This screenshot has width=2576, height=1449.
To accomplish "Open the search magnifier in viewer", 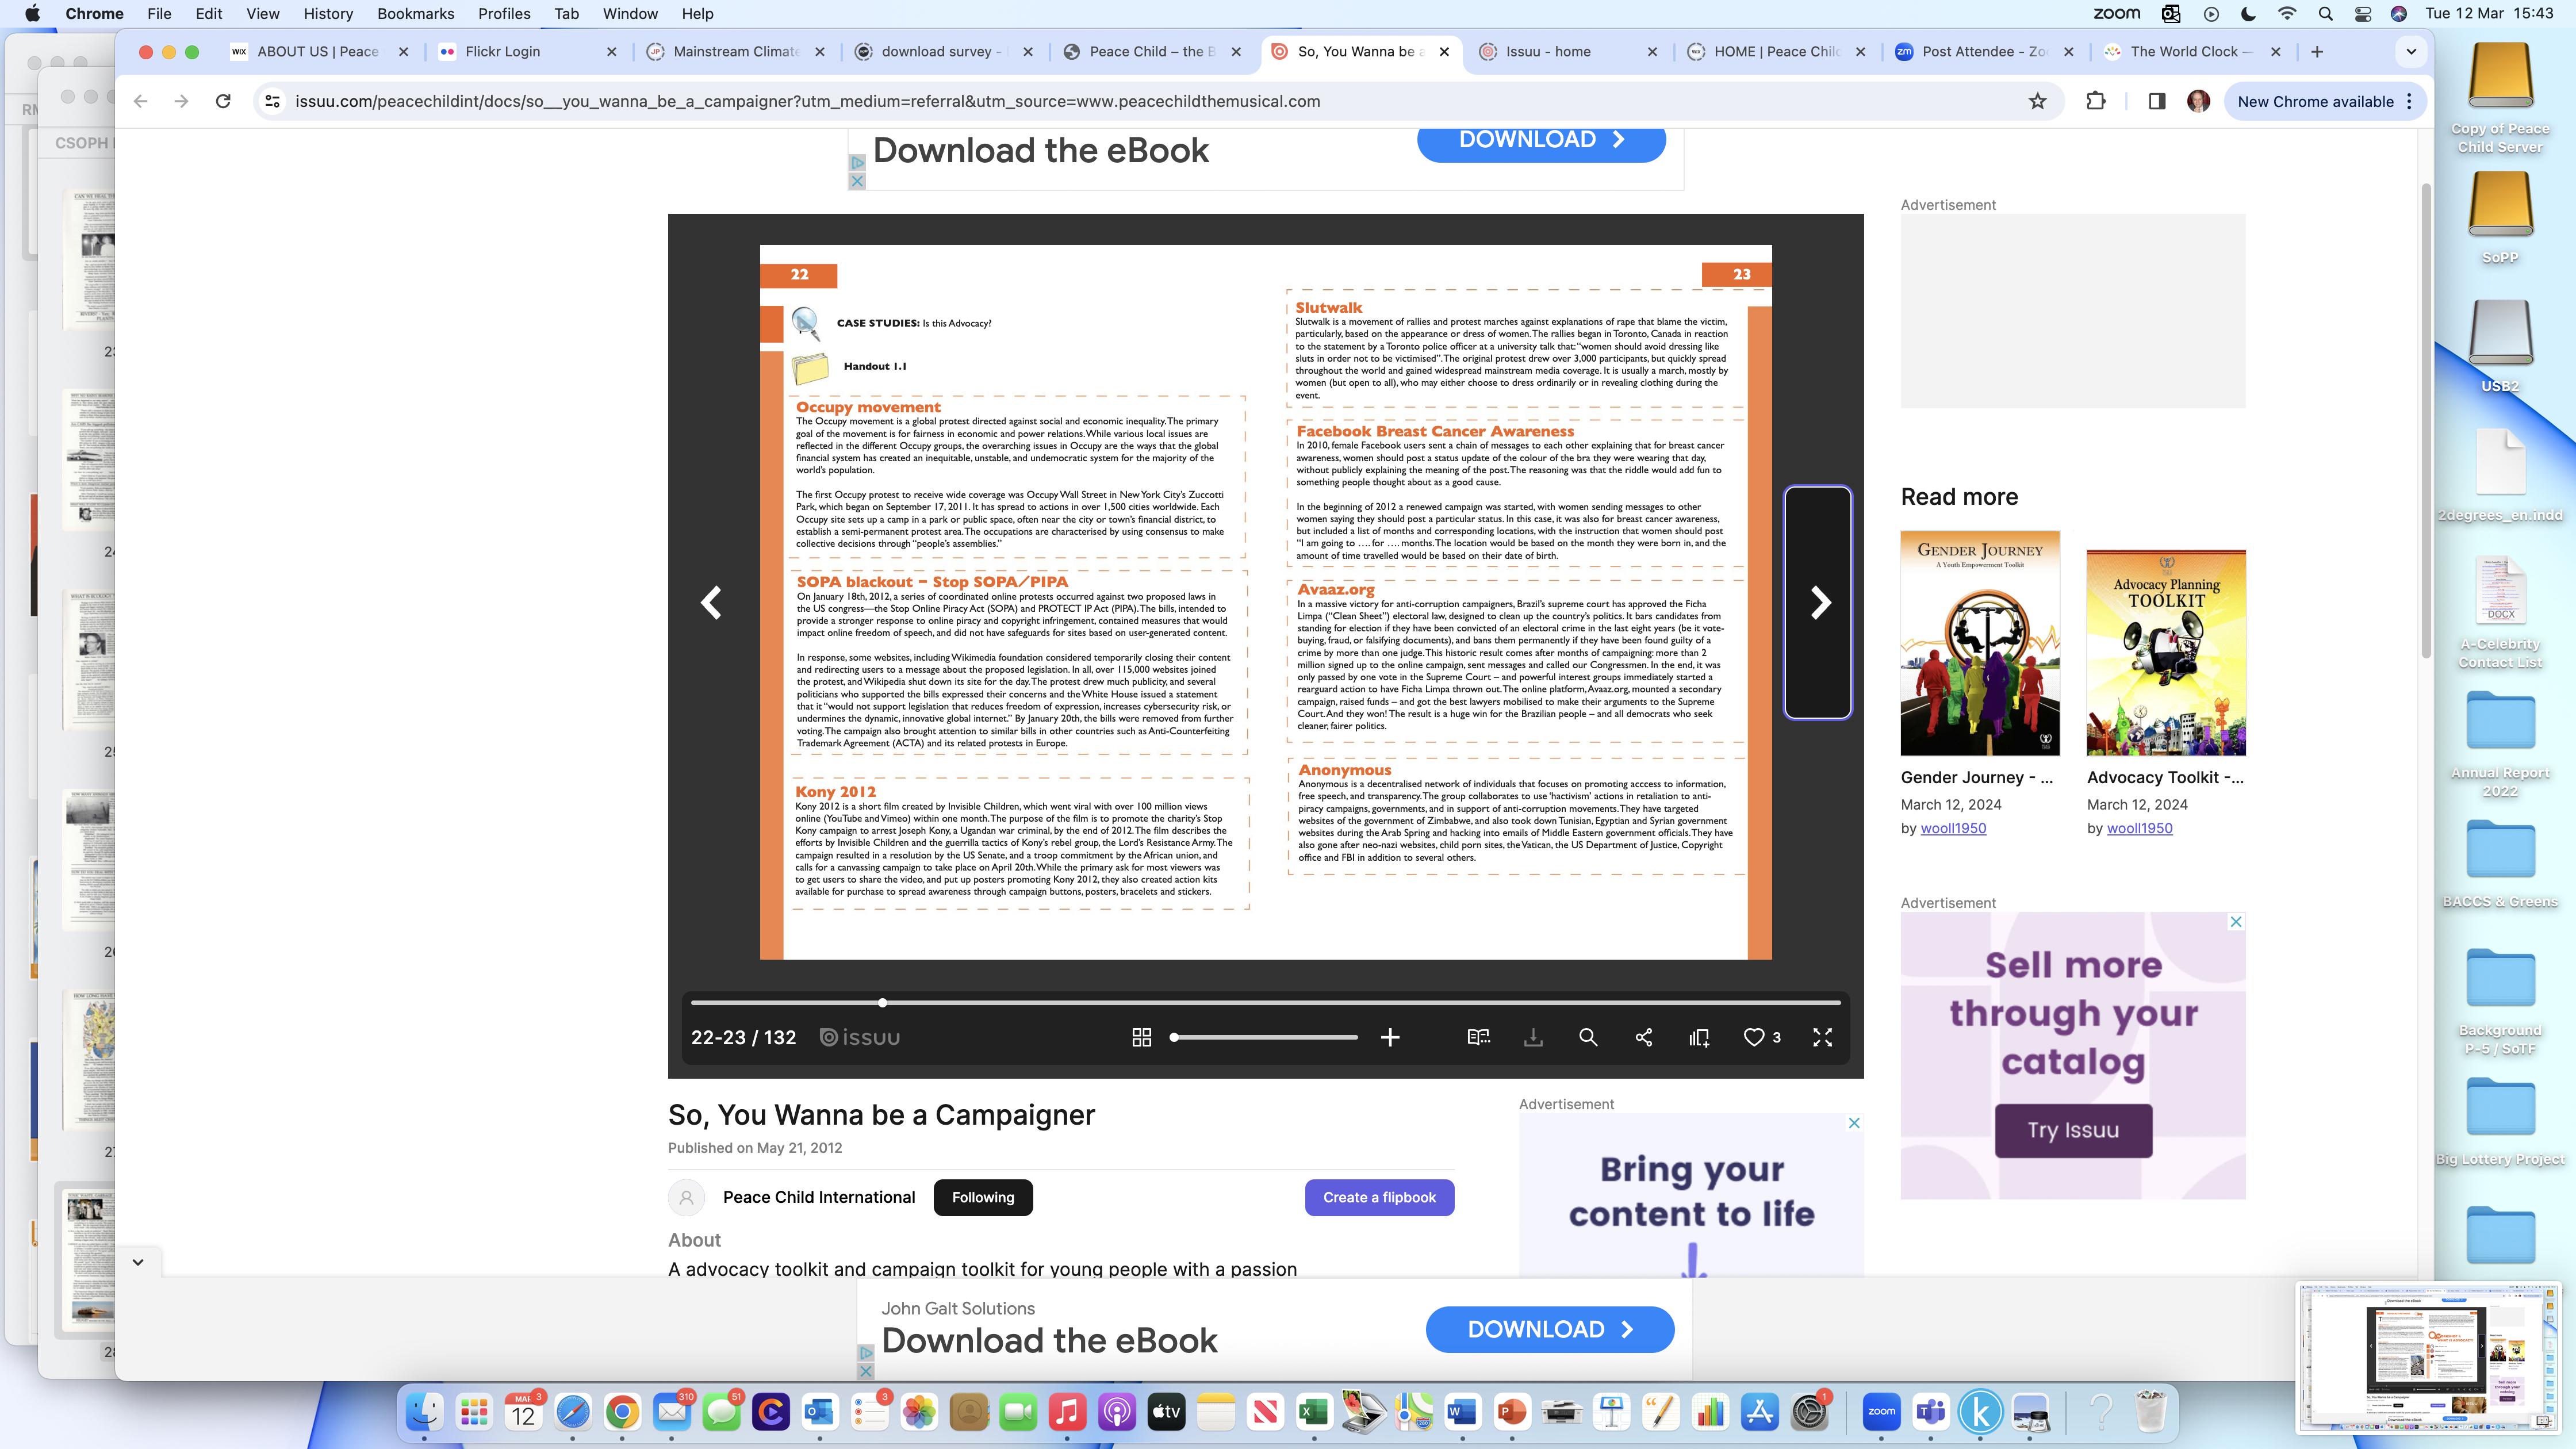I will click(1587, 1038).
